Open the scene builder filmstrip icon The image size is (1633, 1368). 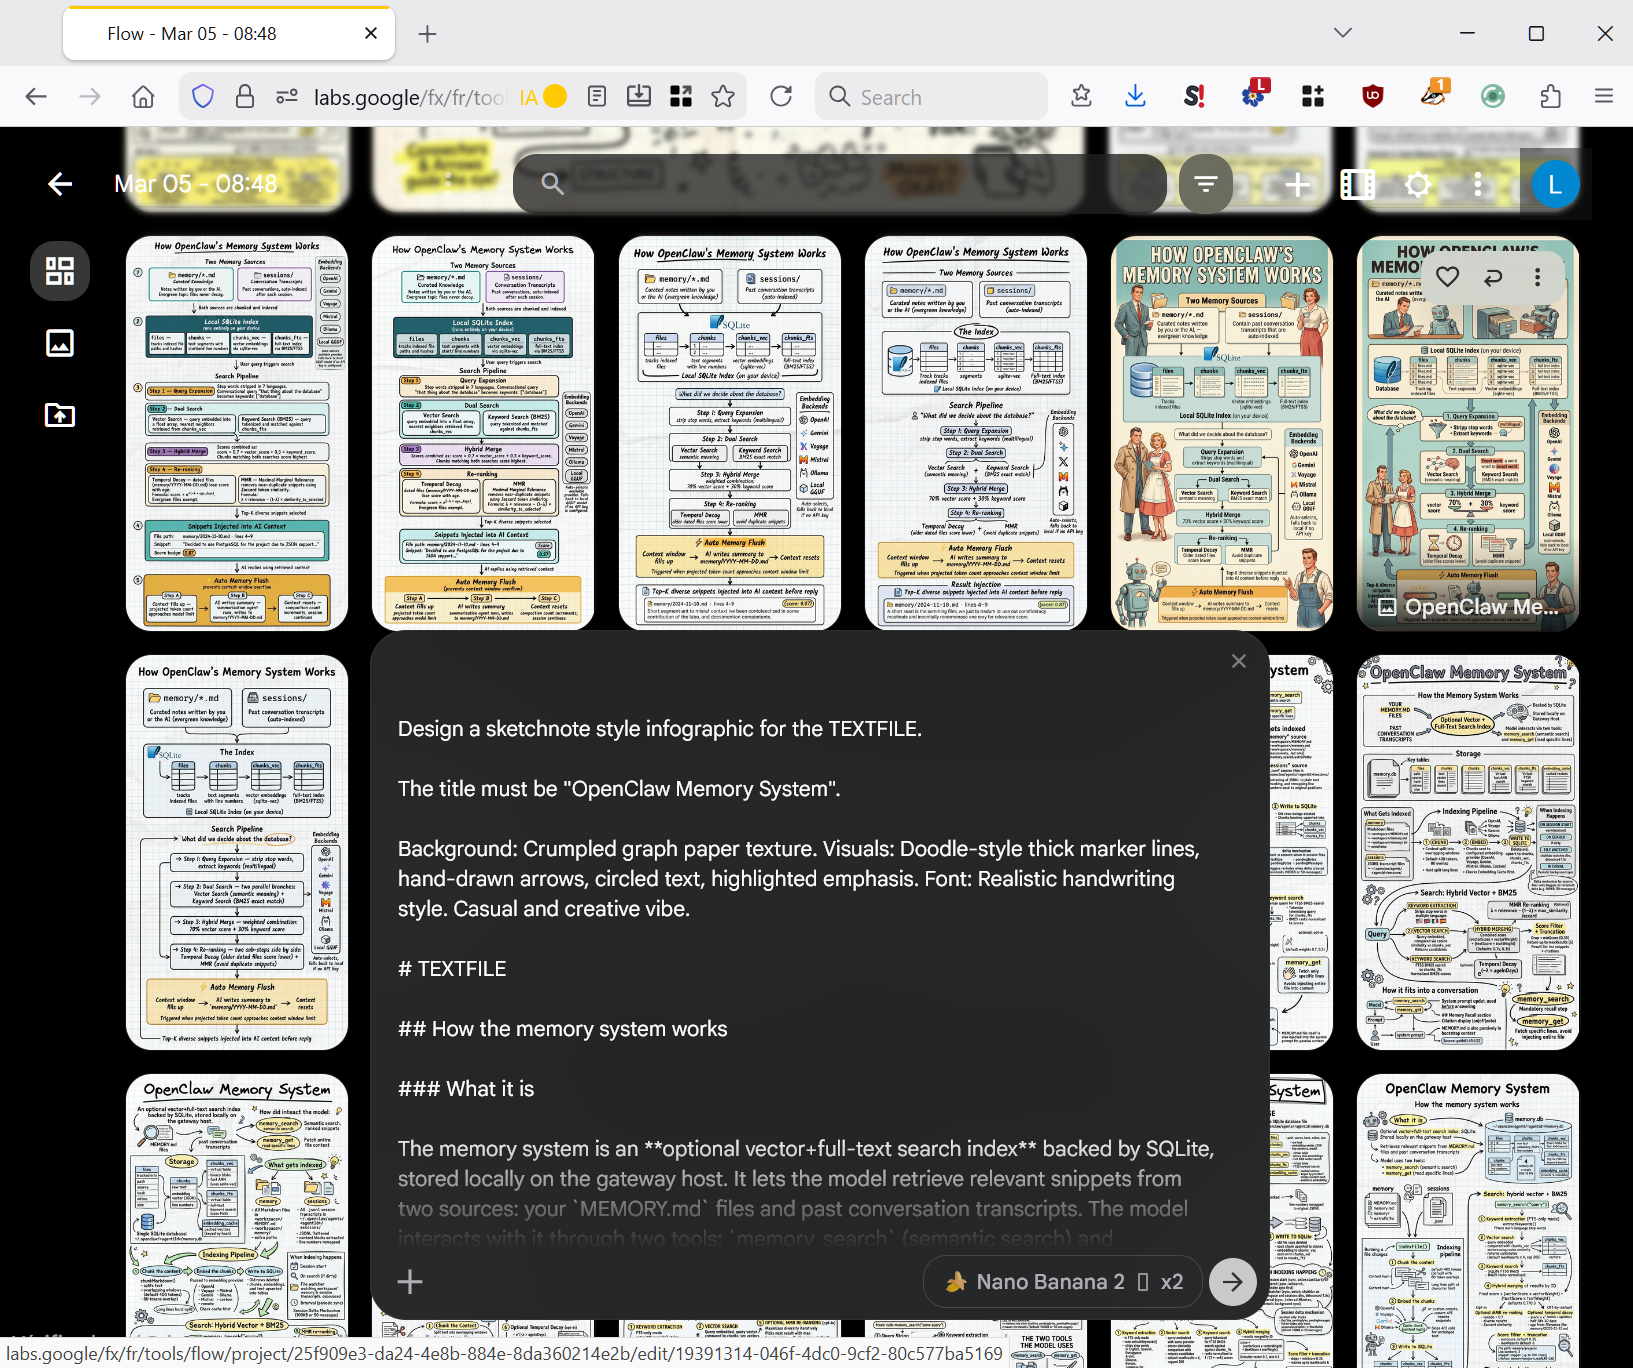[x=1357, y=184]
